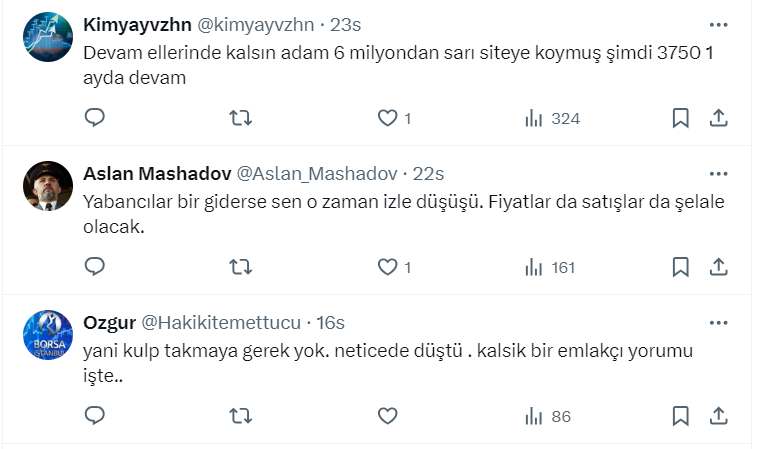Image resolution: width=761 pixels, height=449 pixels.
Task: Bookmark Aslan Mashadov's tweet
Action: pos(680,266)
